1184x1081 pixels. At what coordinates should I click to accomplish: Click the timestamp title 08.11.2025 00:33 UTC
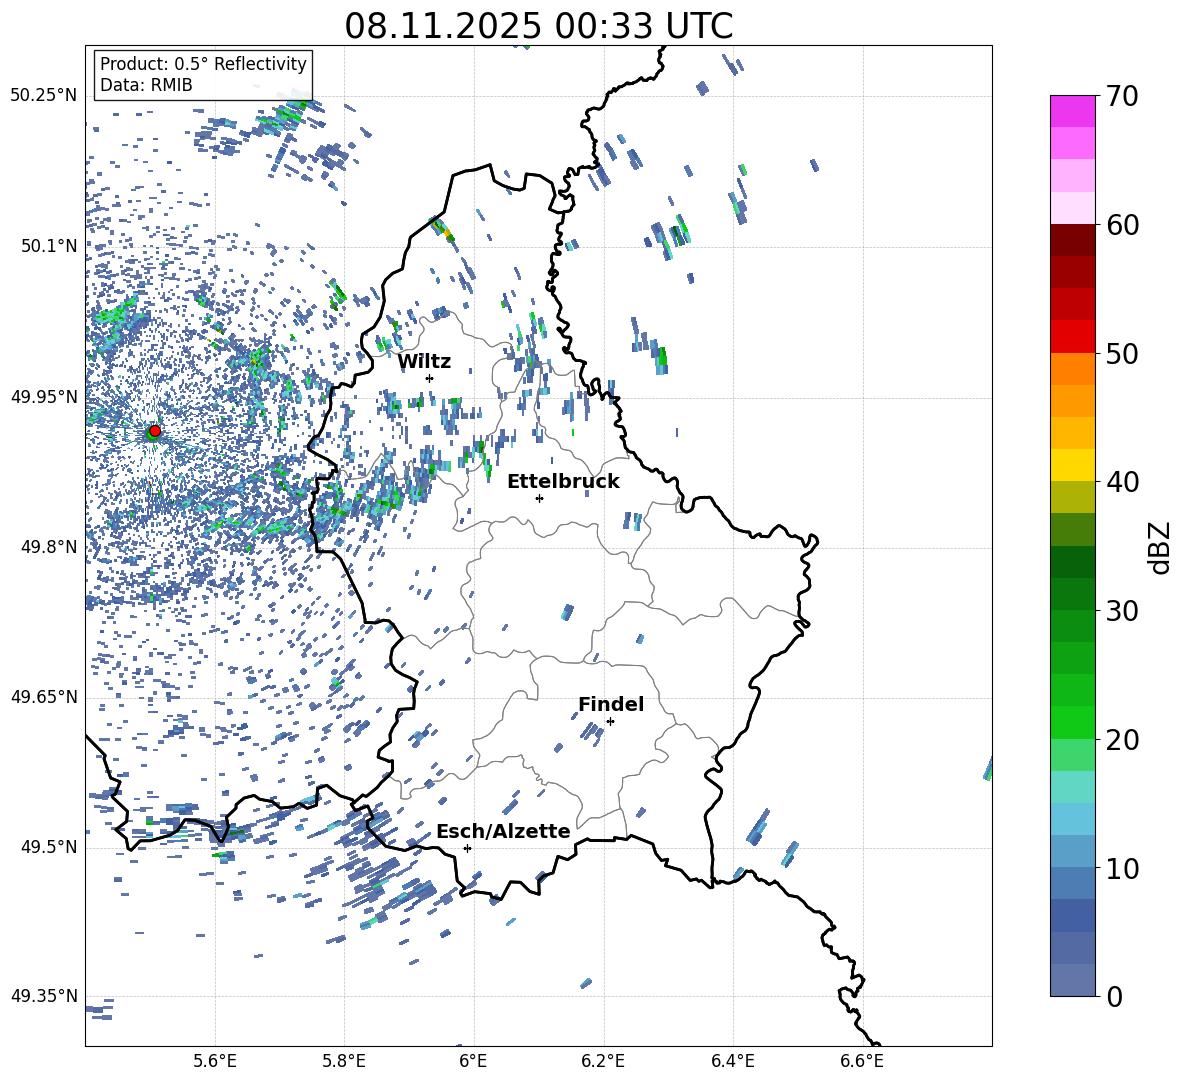538,26
